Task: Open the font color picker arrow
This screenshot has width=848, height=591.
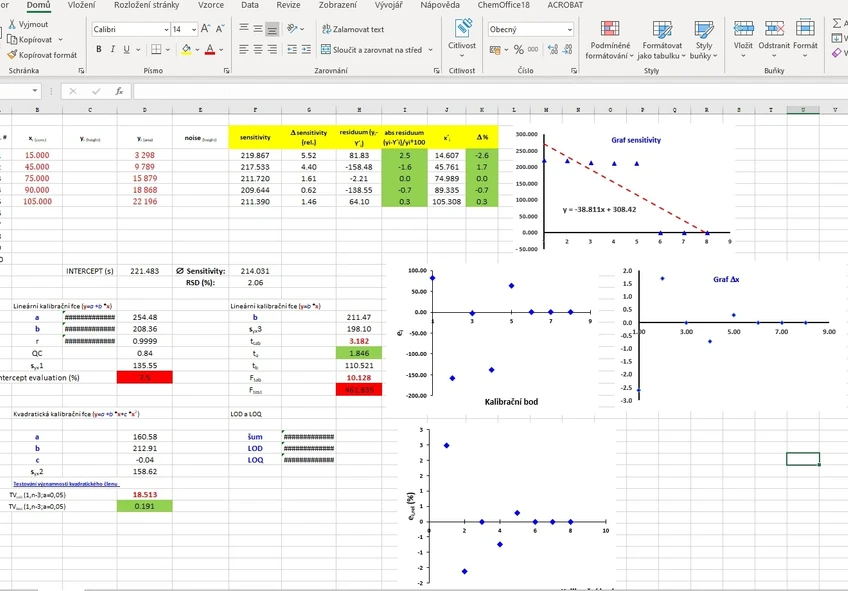Action: pyautogui.click(x=221, y=50)
